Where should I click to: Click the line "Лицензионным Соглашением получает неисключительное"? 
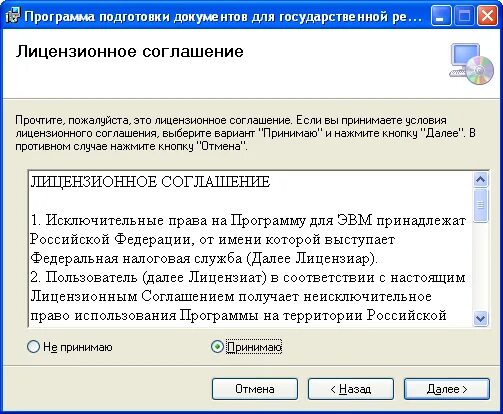coord(231,297)
